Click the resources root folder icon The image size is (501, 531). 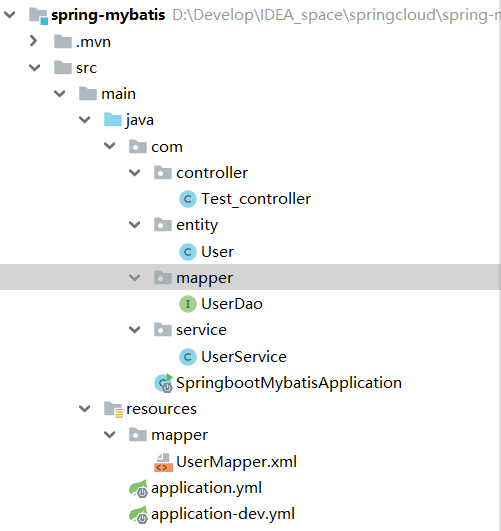coord(113,409)
